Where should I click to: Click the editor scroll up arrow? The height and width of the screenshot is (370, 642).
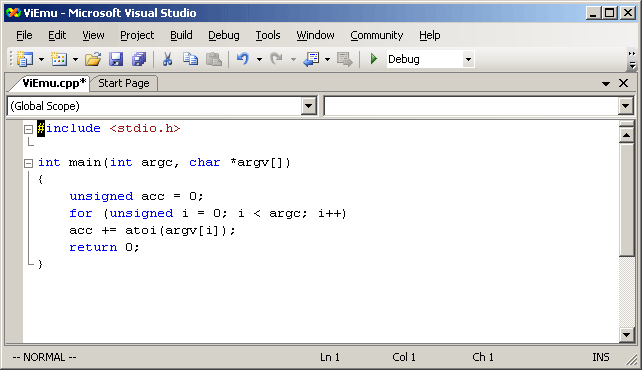(x=626, y=135)
